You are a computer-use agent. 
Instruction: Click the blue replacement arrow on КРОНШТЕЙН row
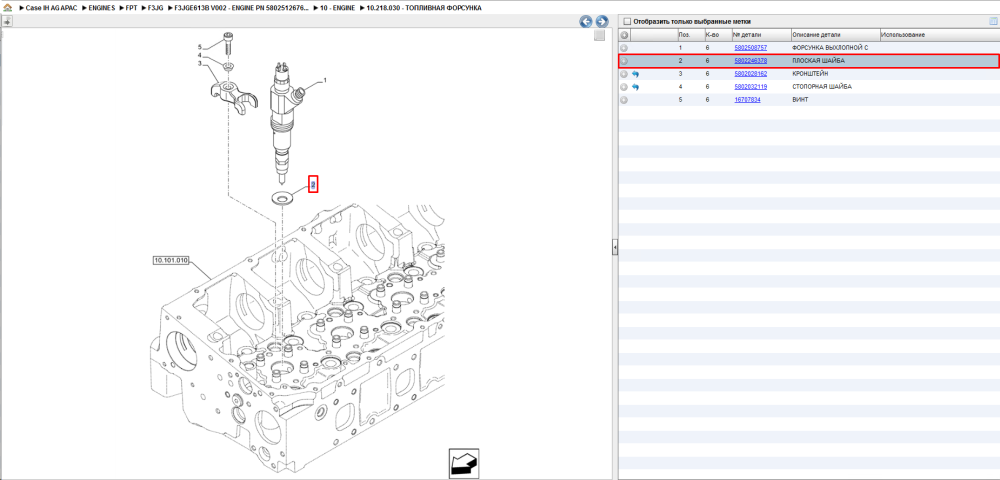point(635,74)
